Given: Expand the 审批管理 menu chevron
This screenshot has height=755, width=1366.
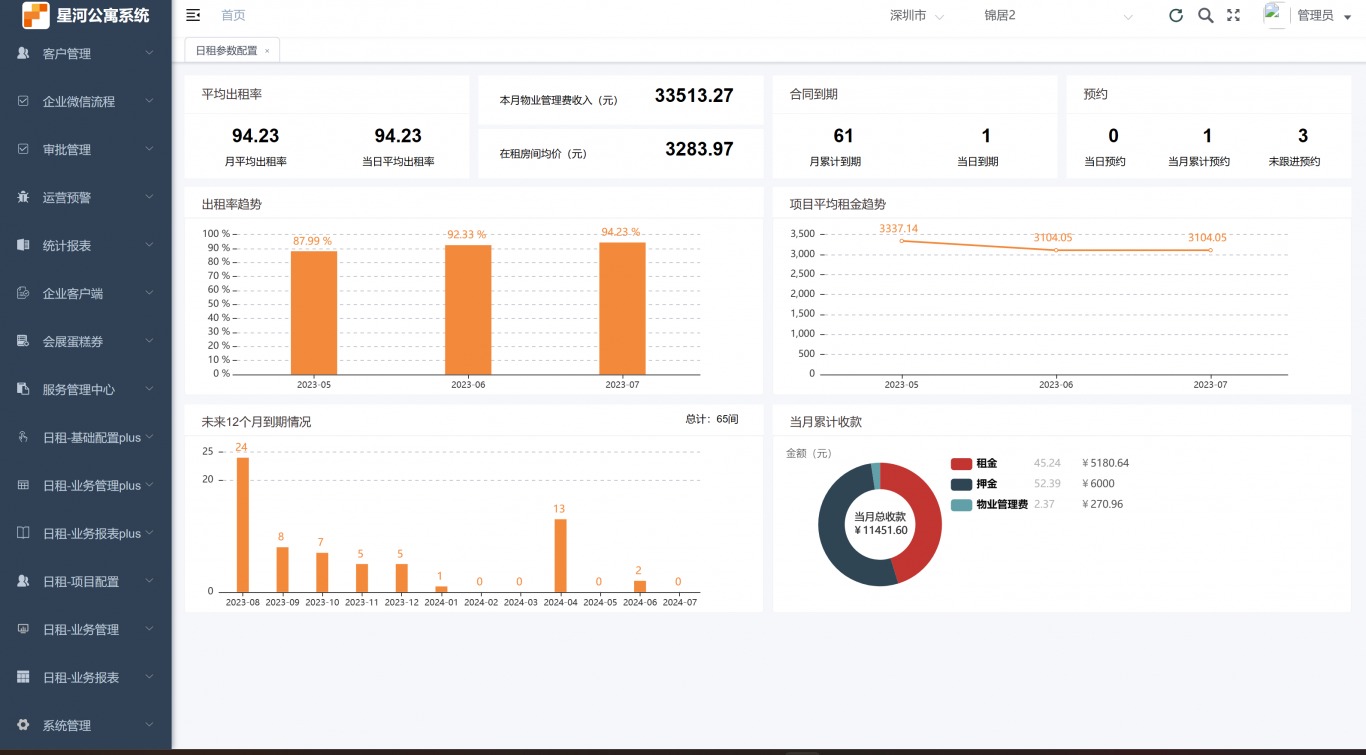Looking at the screenshot, I should click(x=149, y=148).
